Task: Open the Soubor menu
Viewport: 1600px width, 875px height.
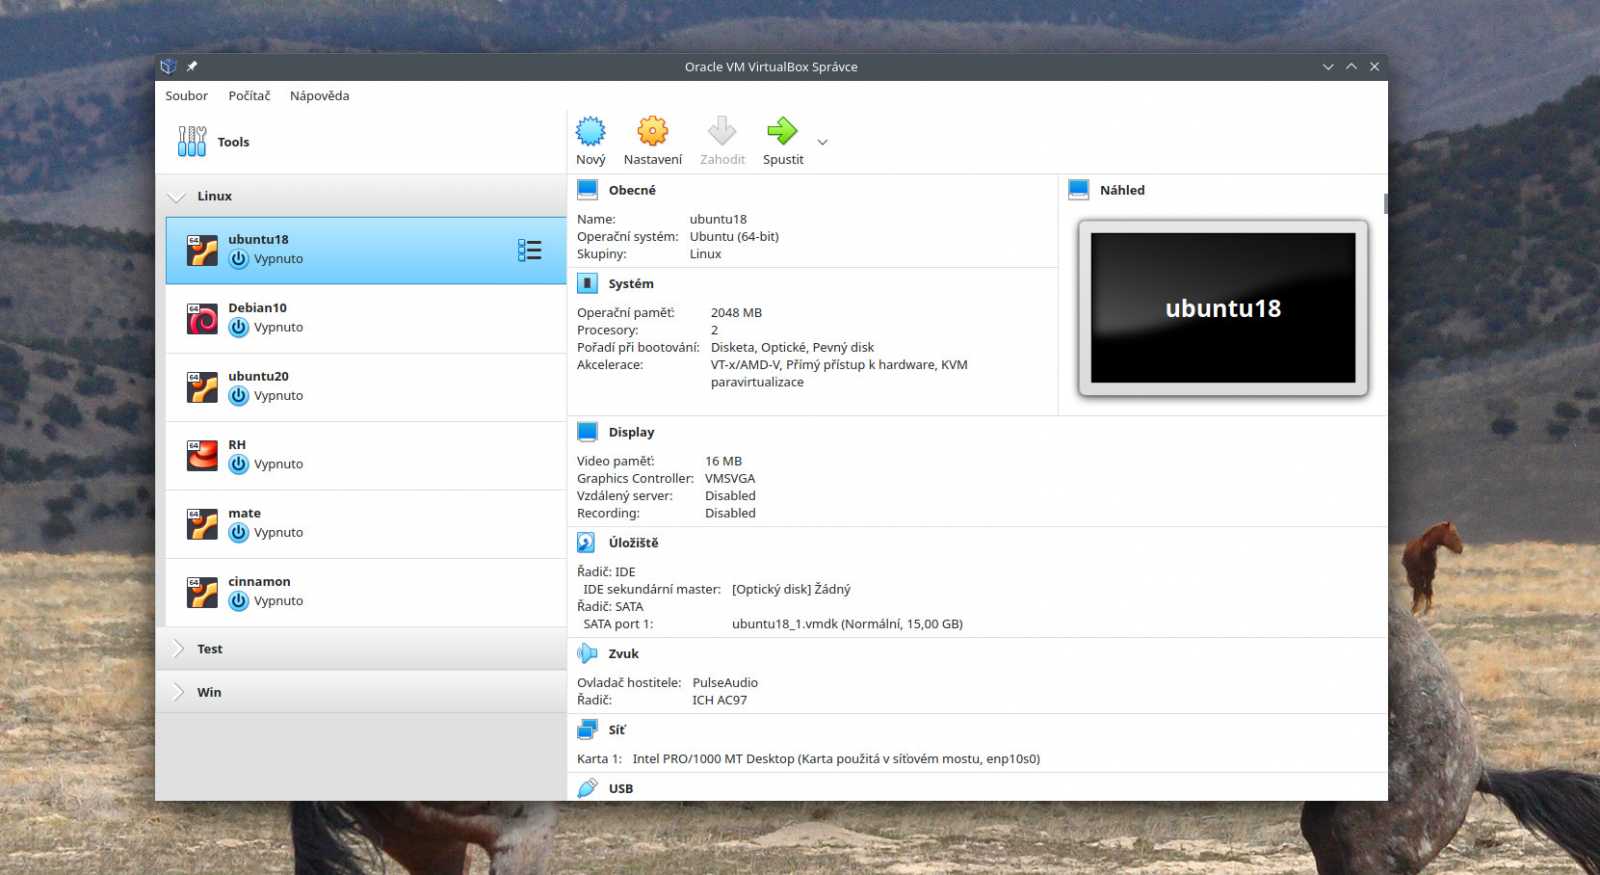Action: (186, 96)
